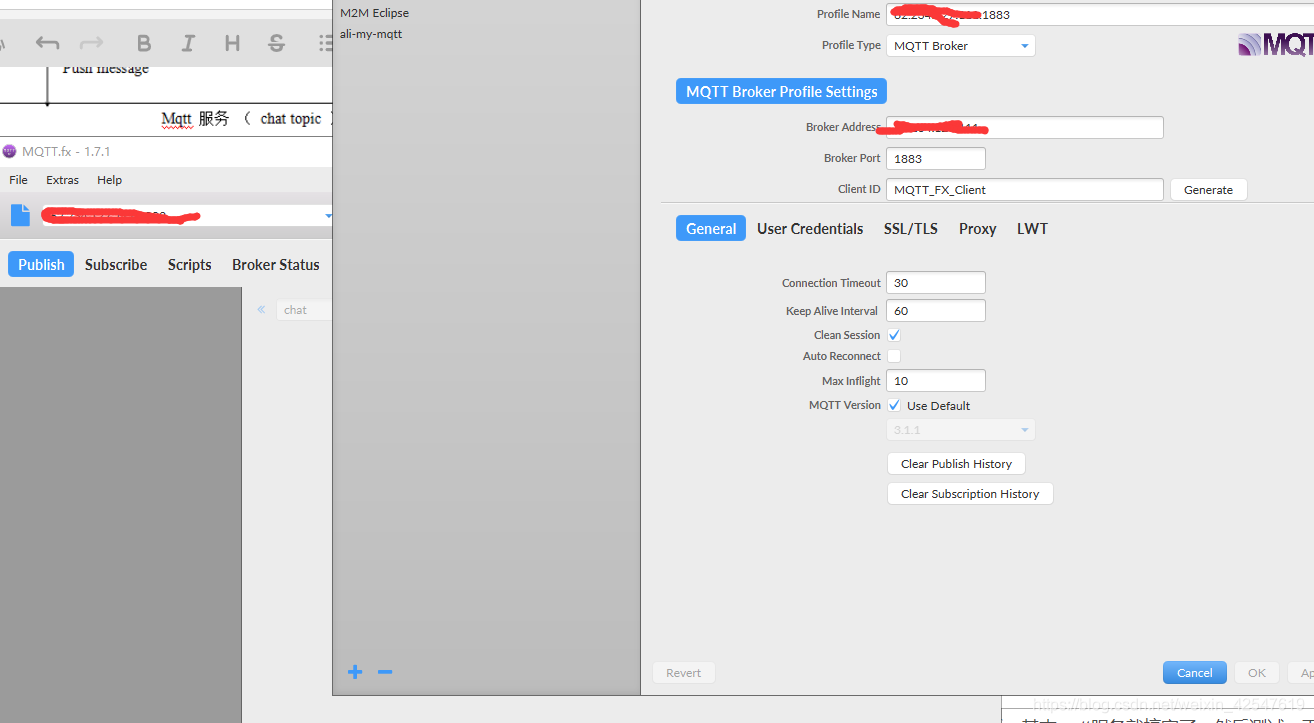Collapse topic panel with double chevron icon

261,310
